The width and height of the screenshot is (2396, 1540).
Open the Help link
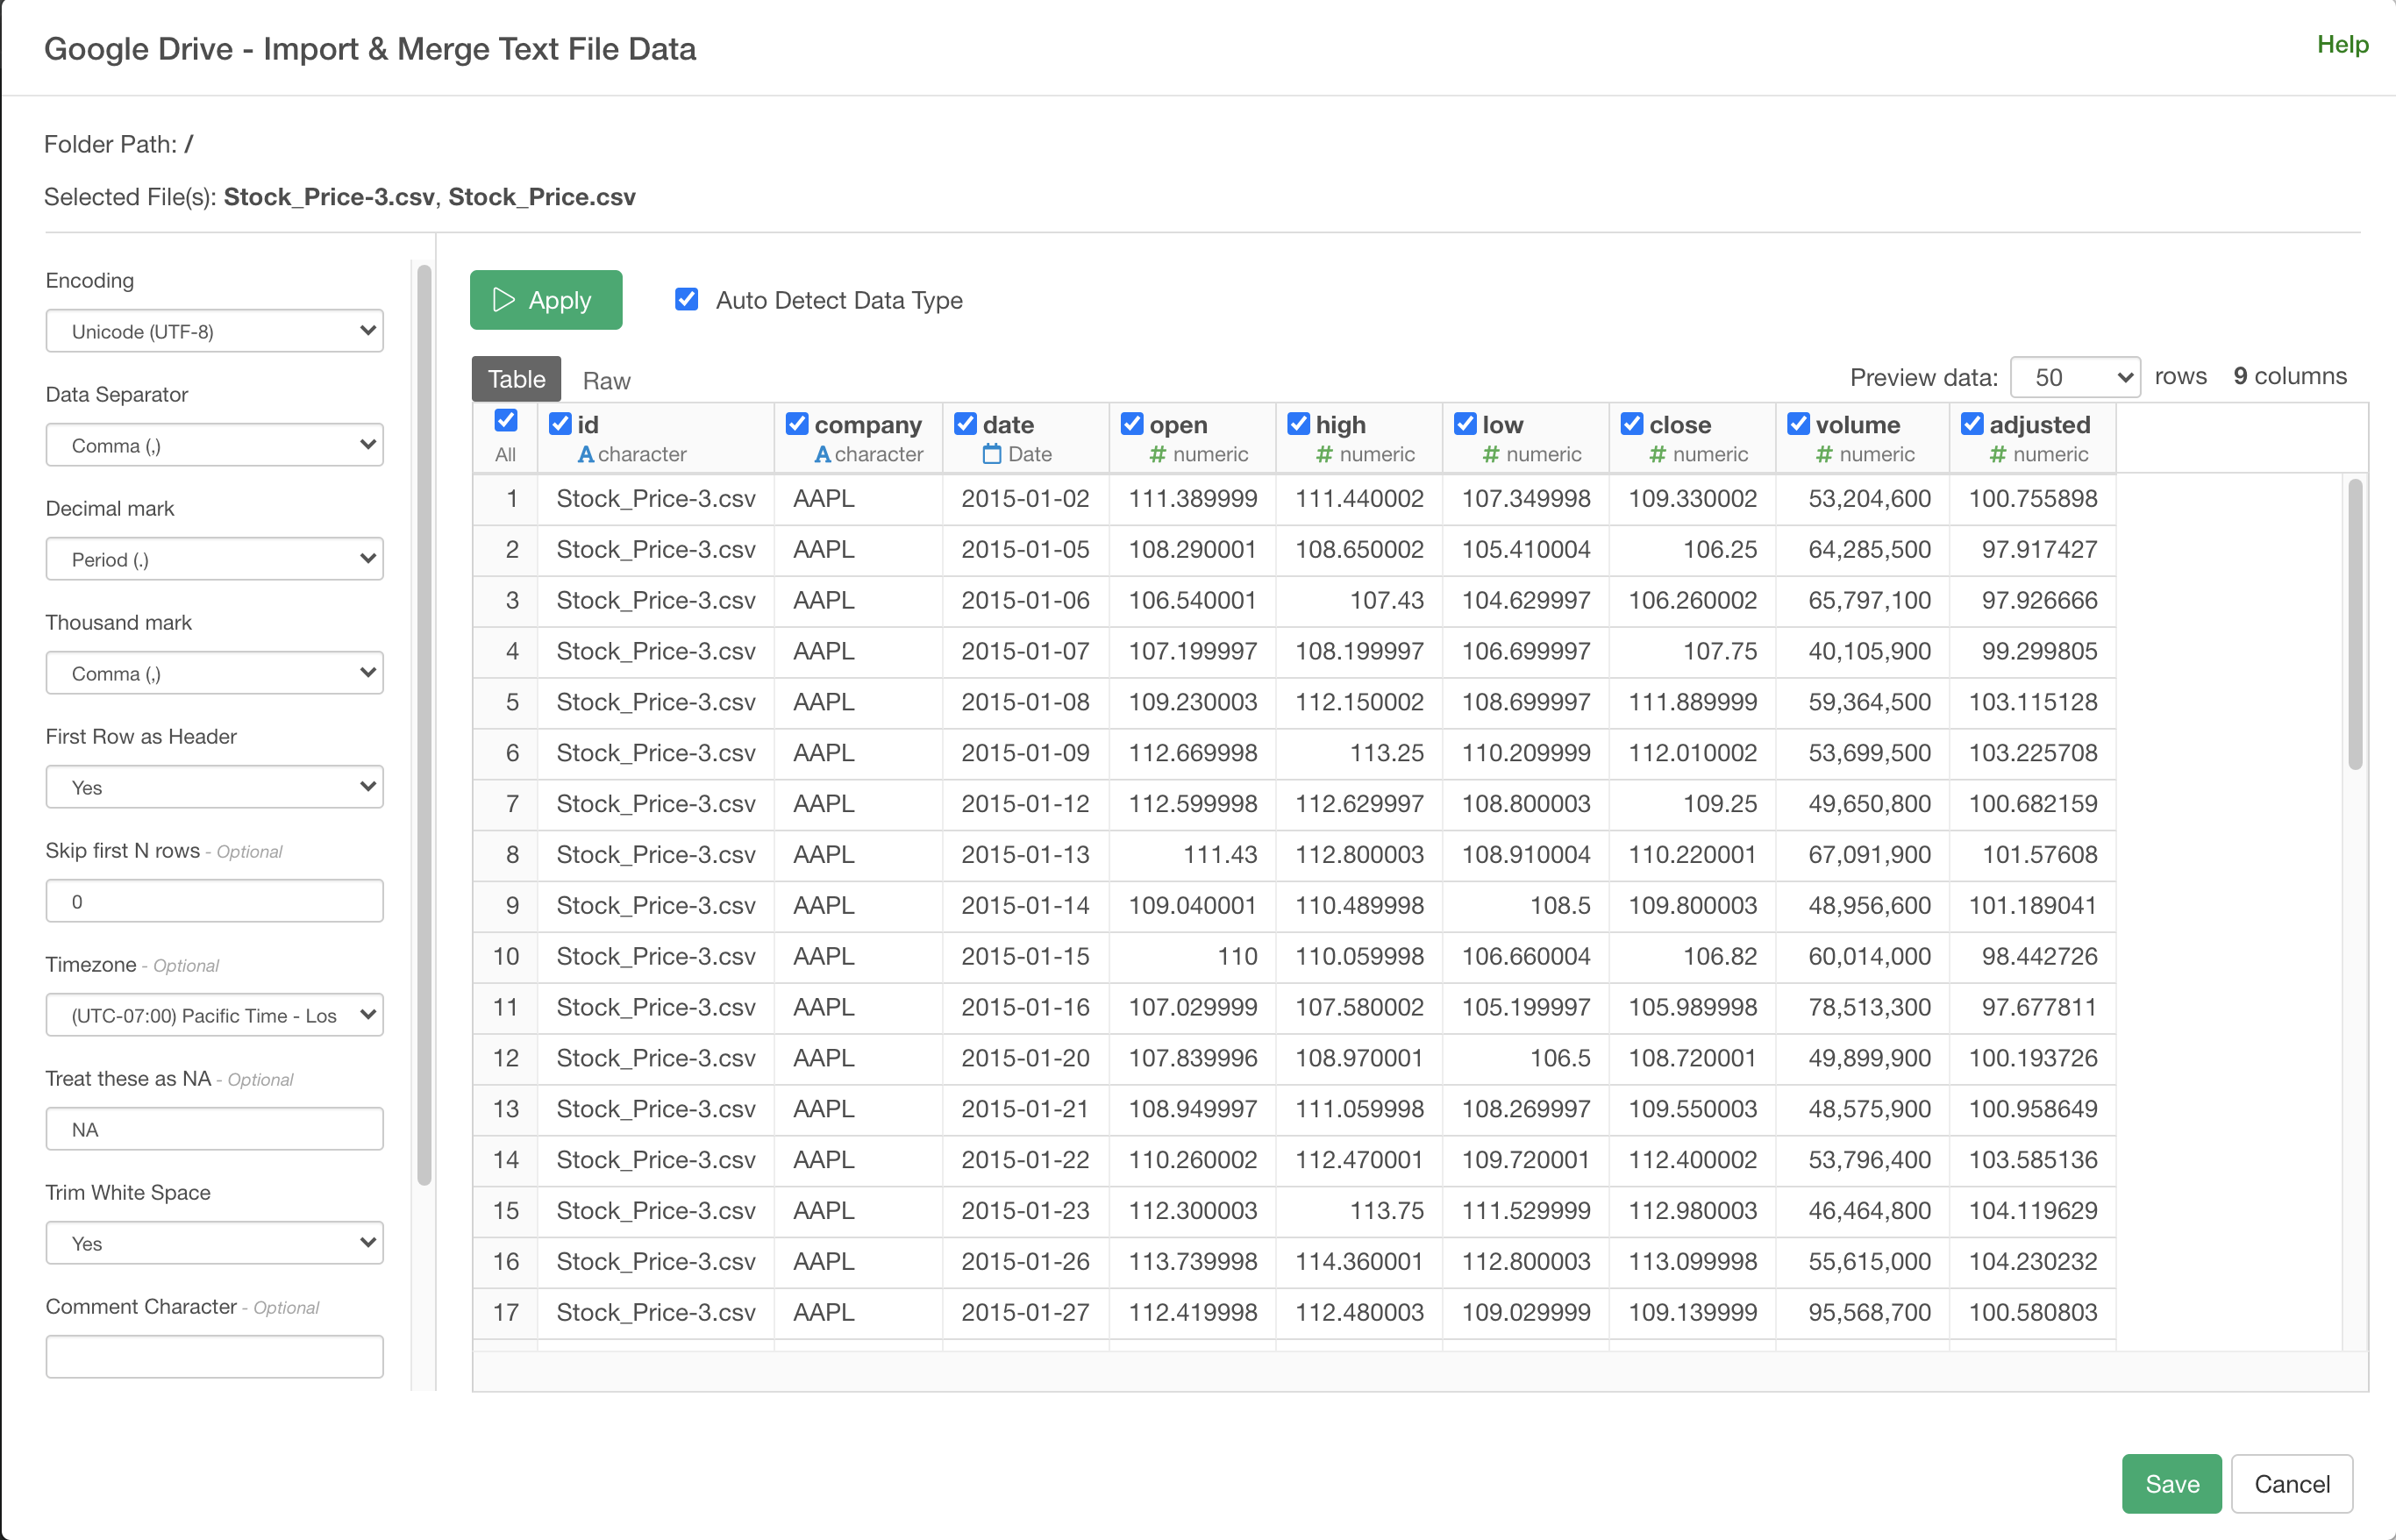(2341, 45)
